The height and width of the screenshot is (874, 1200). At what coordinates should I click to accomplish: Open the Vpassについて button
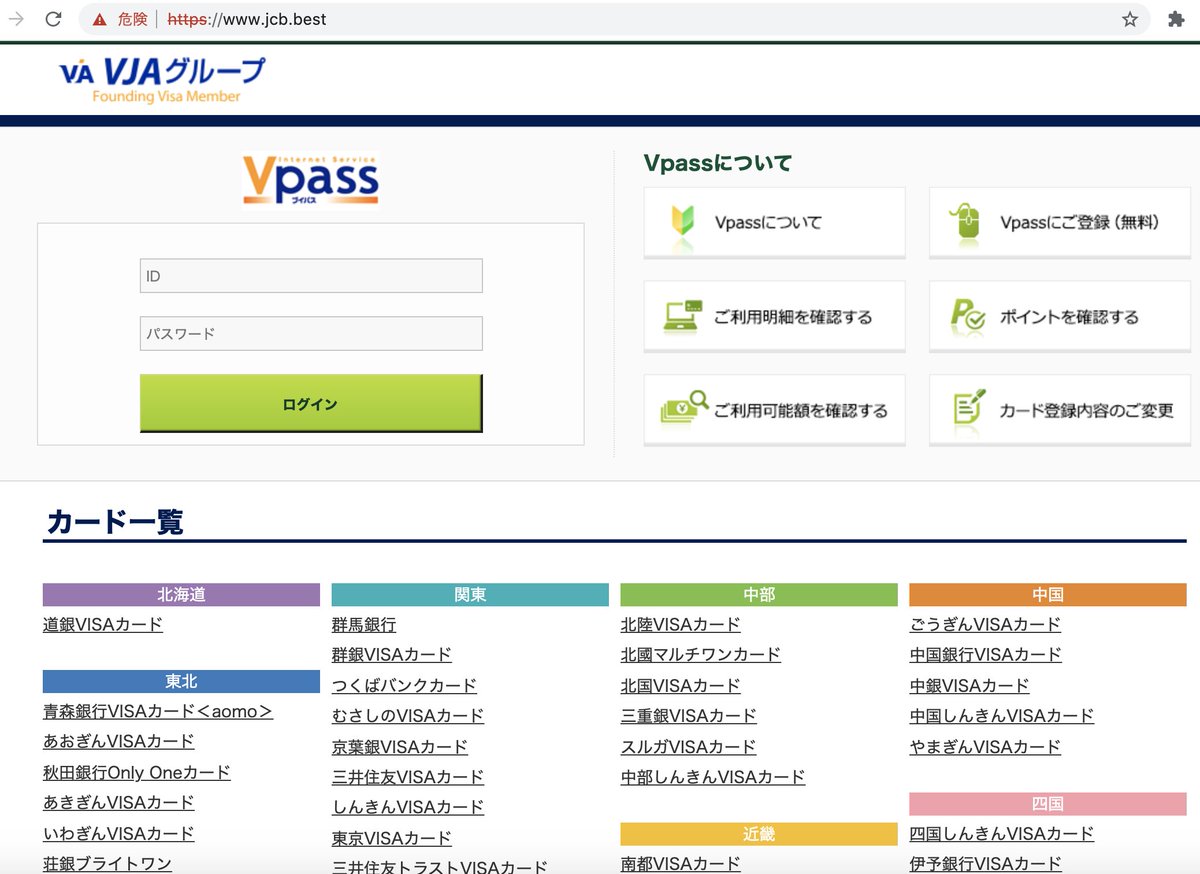tap(774, 222)
